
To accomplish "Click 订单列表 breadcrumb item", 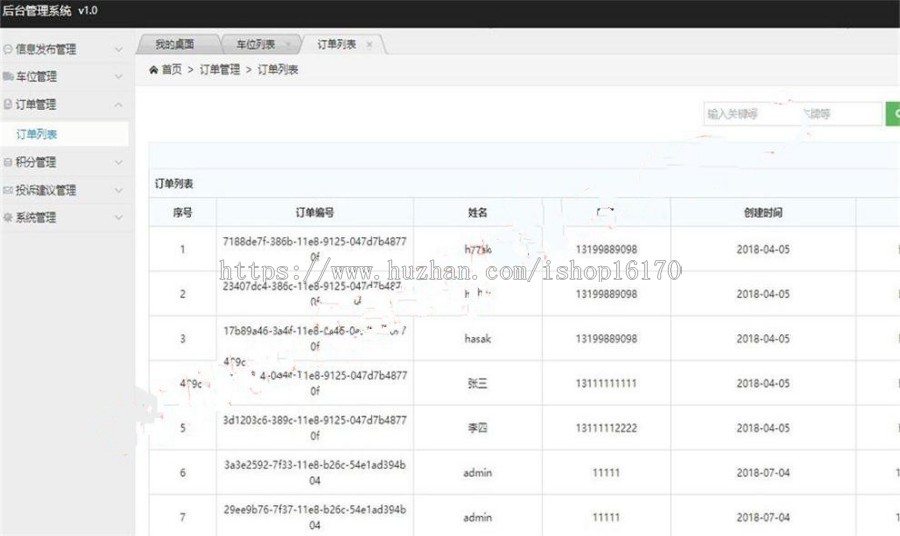I will click(x=278, y=70).
